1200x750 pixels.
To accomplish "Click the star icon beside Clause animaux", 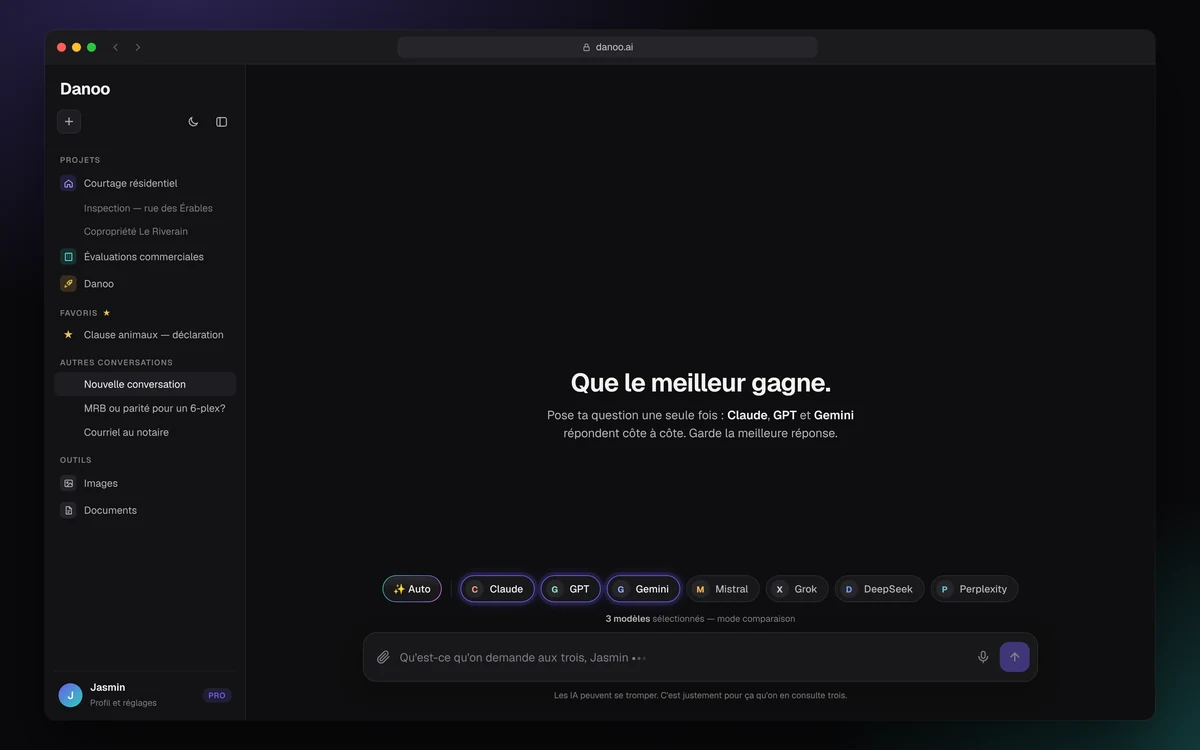I will 68,335.
